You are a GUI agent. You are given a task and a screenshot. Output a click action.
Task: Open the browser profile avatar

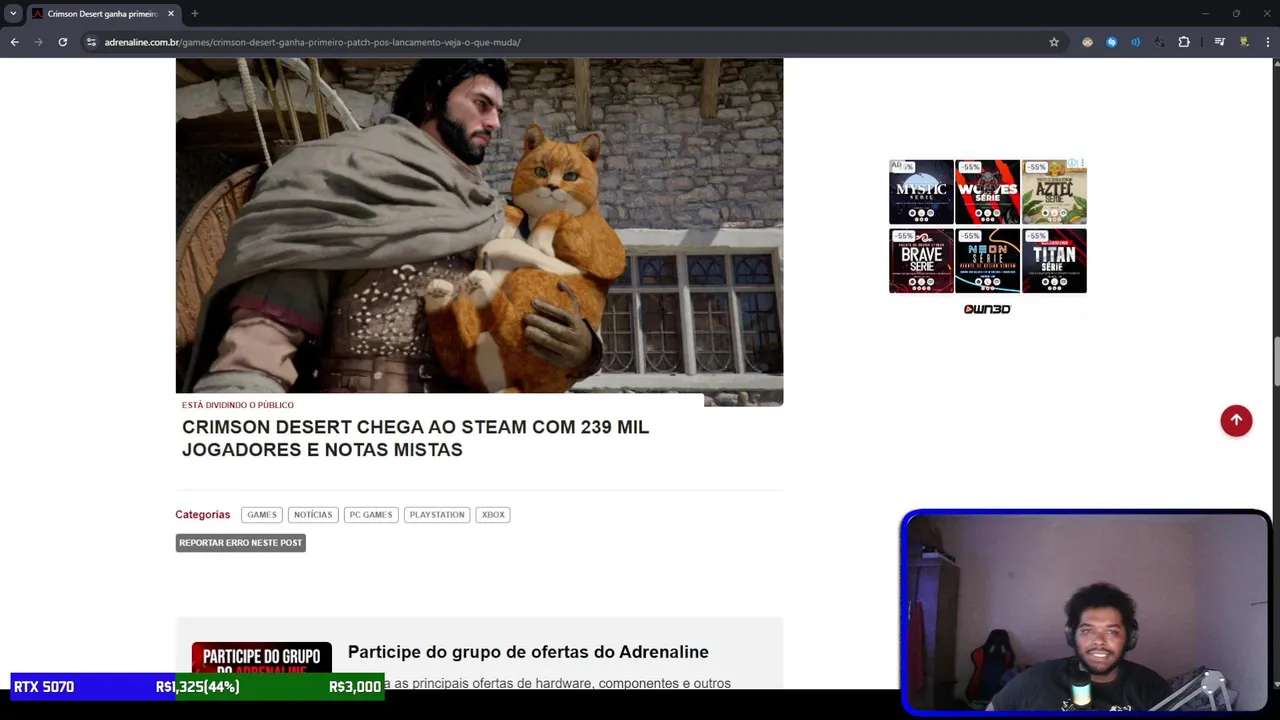tap(1244, 42)
